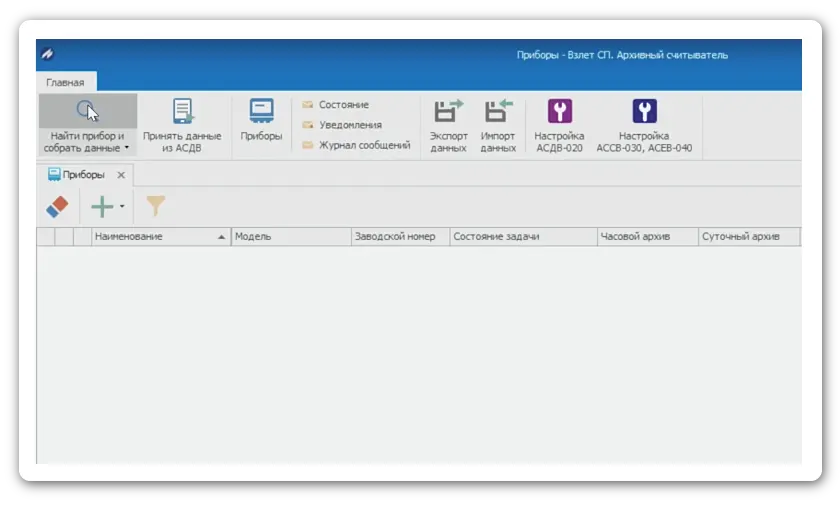Click the eraser clear icon
Screen dimensions: 840x507
point(58,207)
